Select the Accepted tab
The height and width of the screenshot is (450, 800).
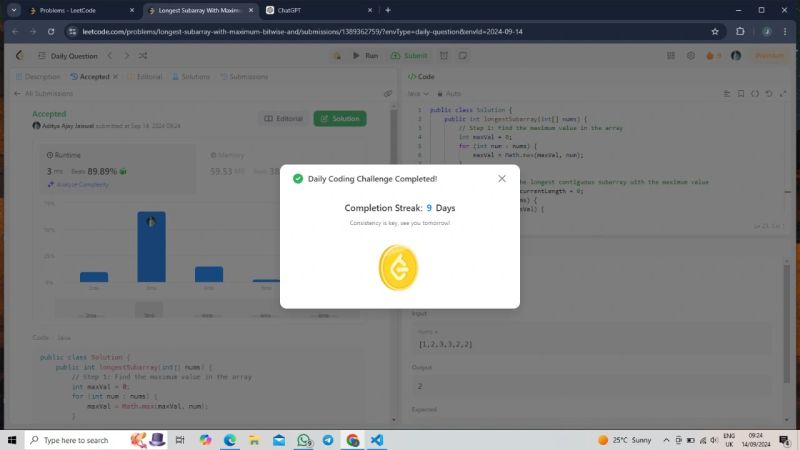(90, 77)
